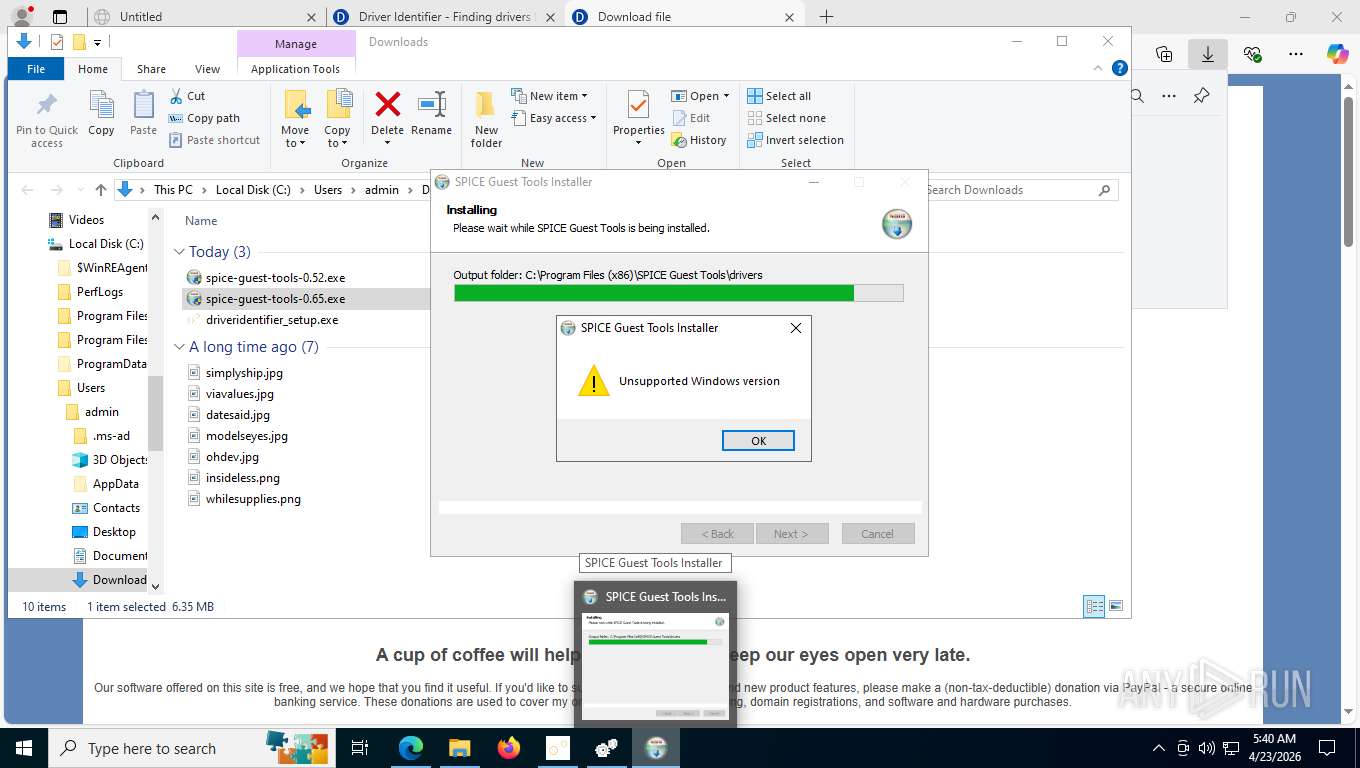Select Paste shortcut in ribbon

point(214,140)
